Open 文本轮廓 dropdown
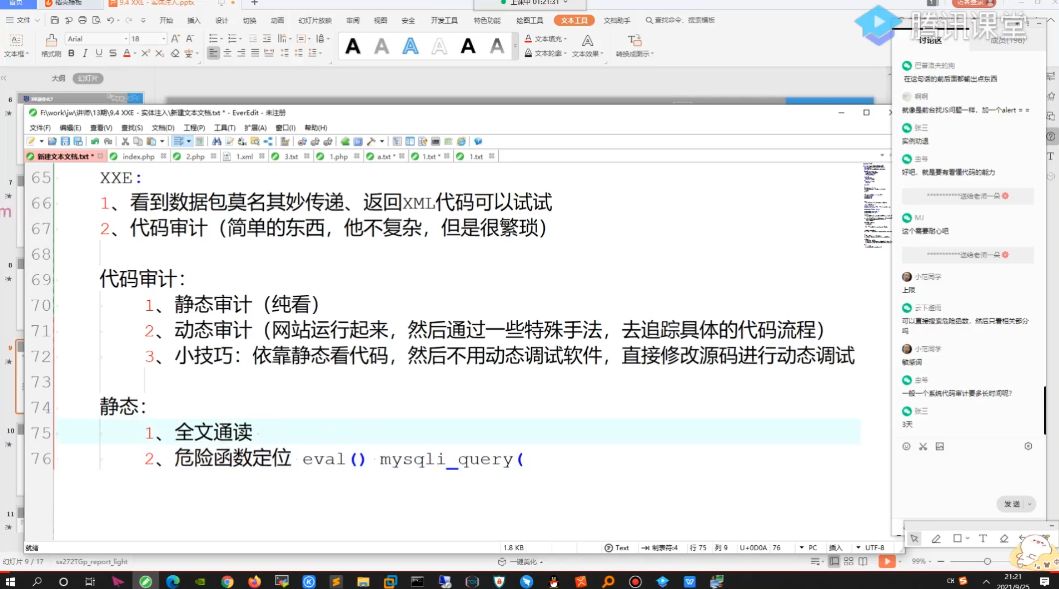 [546, 53]
